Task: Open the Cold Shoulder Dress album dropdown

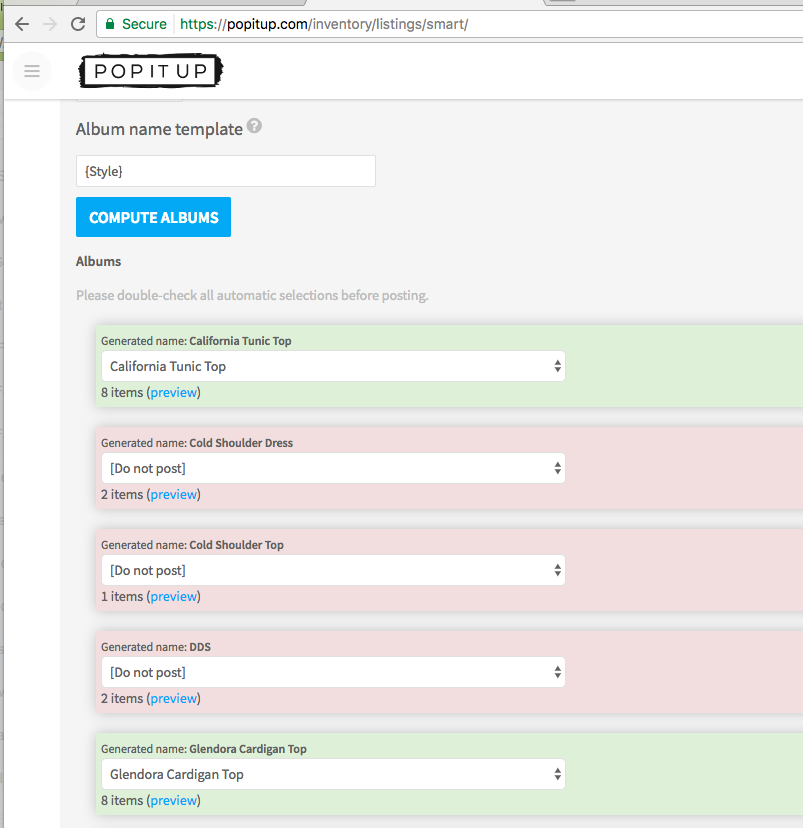Action: [x=333, y=468]
